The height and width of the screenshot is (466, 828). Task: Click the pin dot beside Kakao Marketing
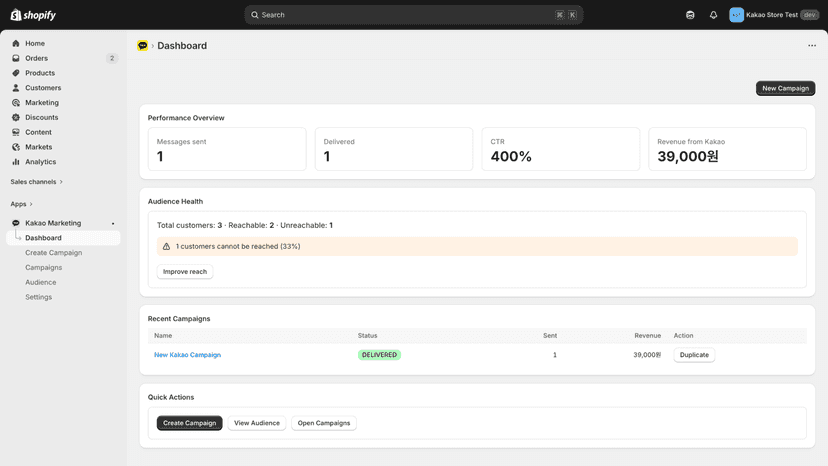pos(113,223)
